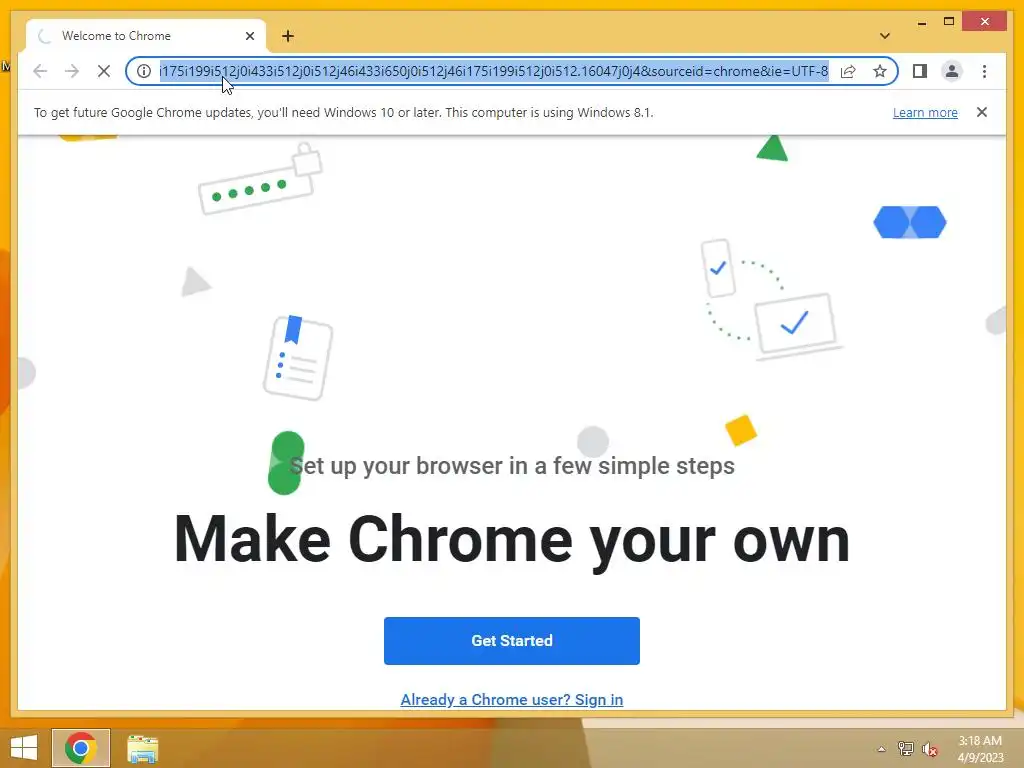Click Chrome icon in the taskbar
The width and height of the screenshot is (1024, 768).
[x=81, y=748]
